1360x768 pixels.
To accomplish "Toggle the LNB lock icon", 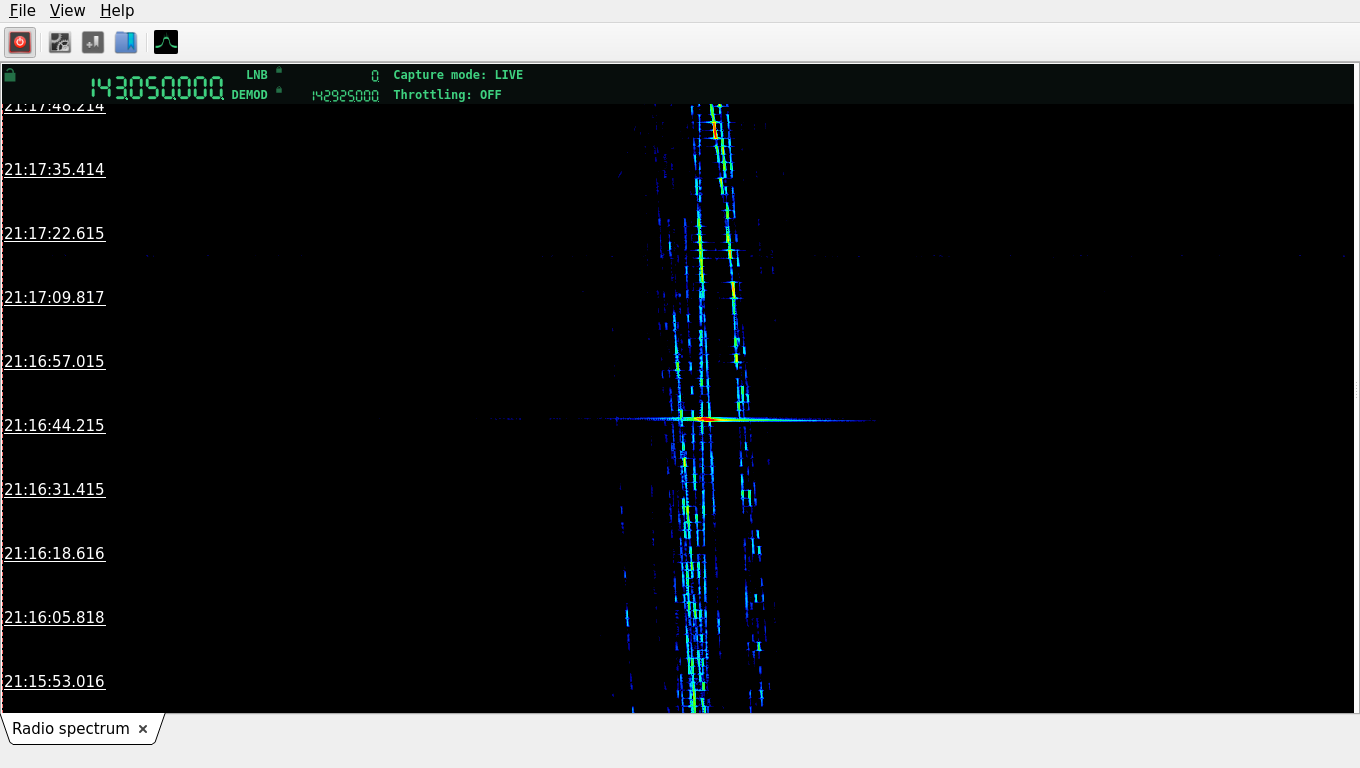I will point(279,70).
